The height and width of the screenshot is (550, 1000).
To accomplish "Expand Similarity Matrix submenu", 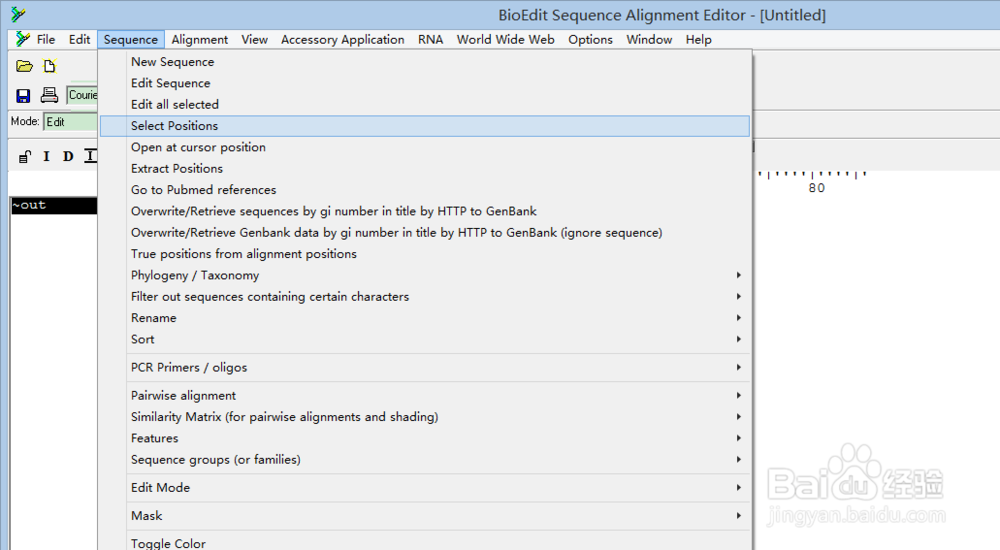I will pyautogui.click(x=425, y=417).
